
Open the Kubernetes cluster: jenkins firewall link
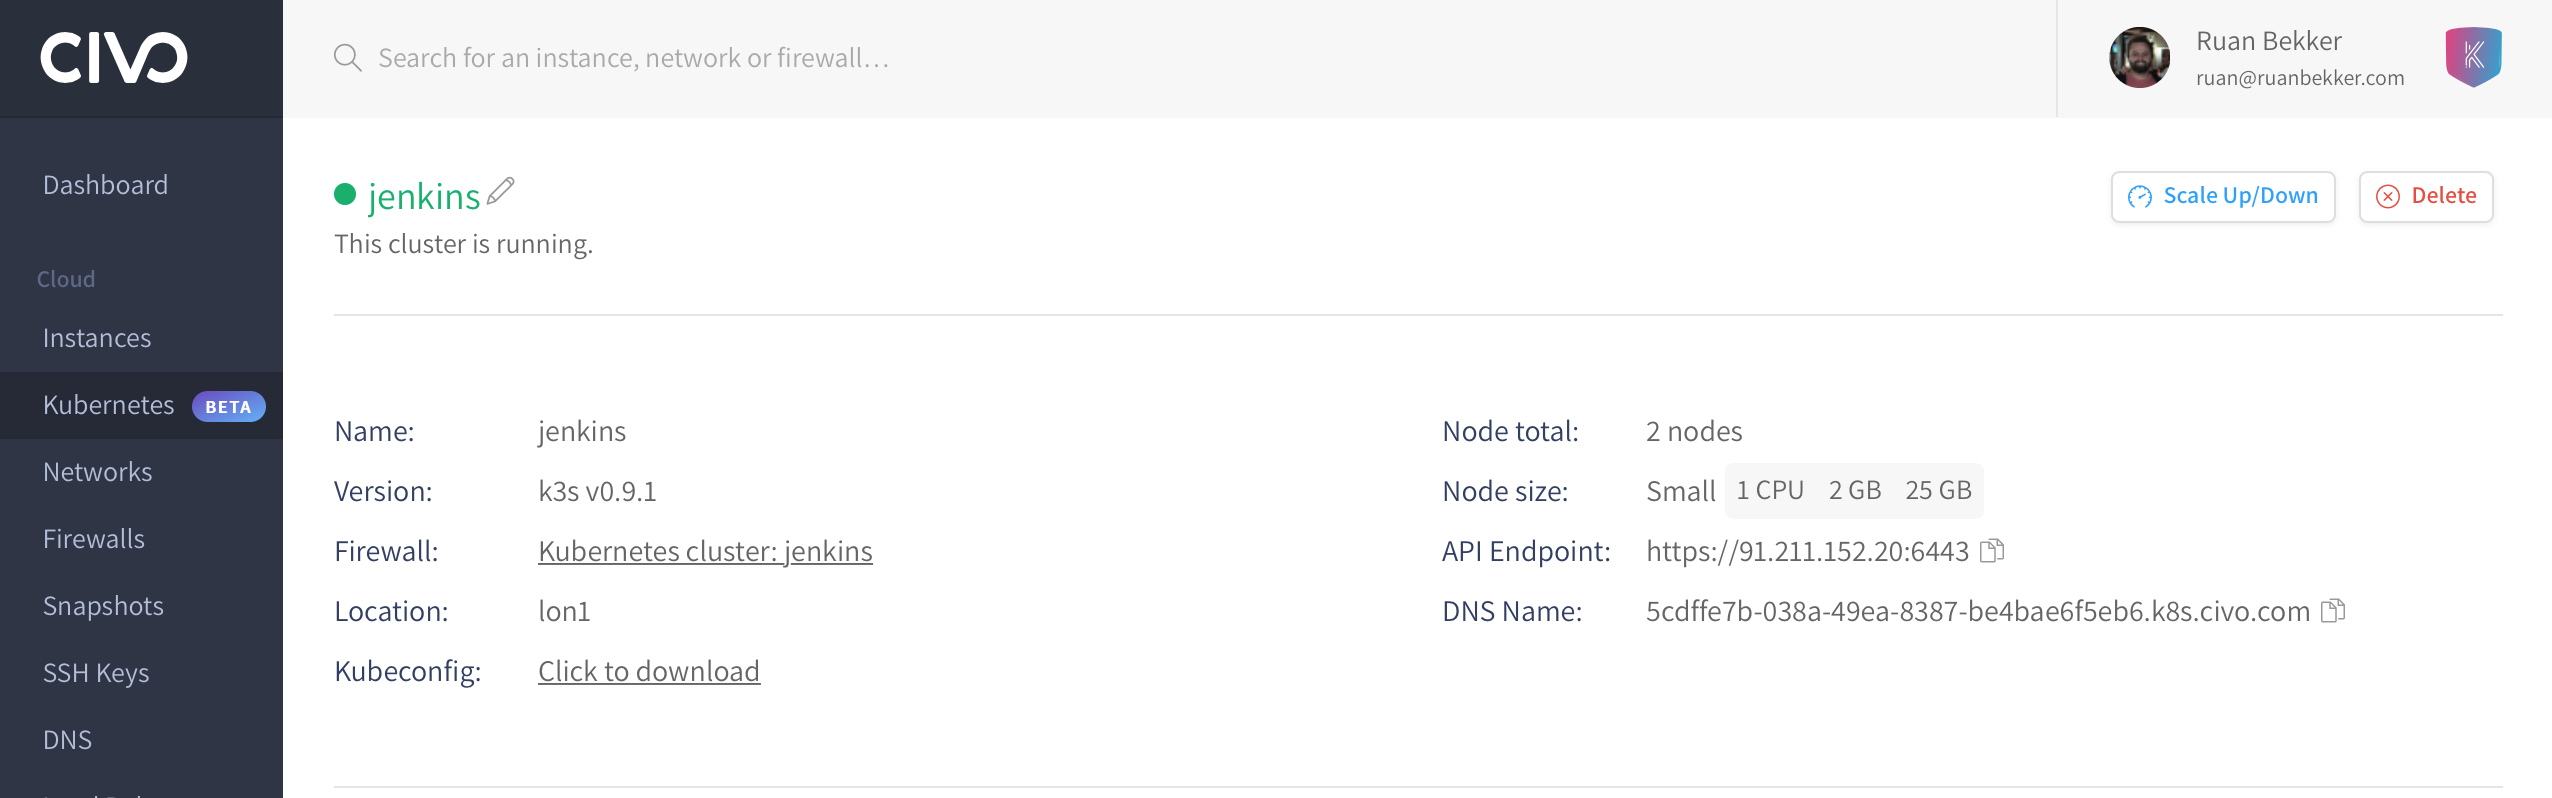coord(705,551)
